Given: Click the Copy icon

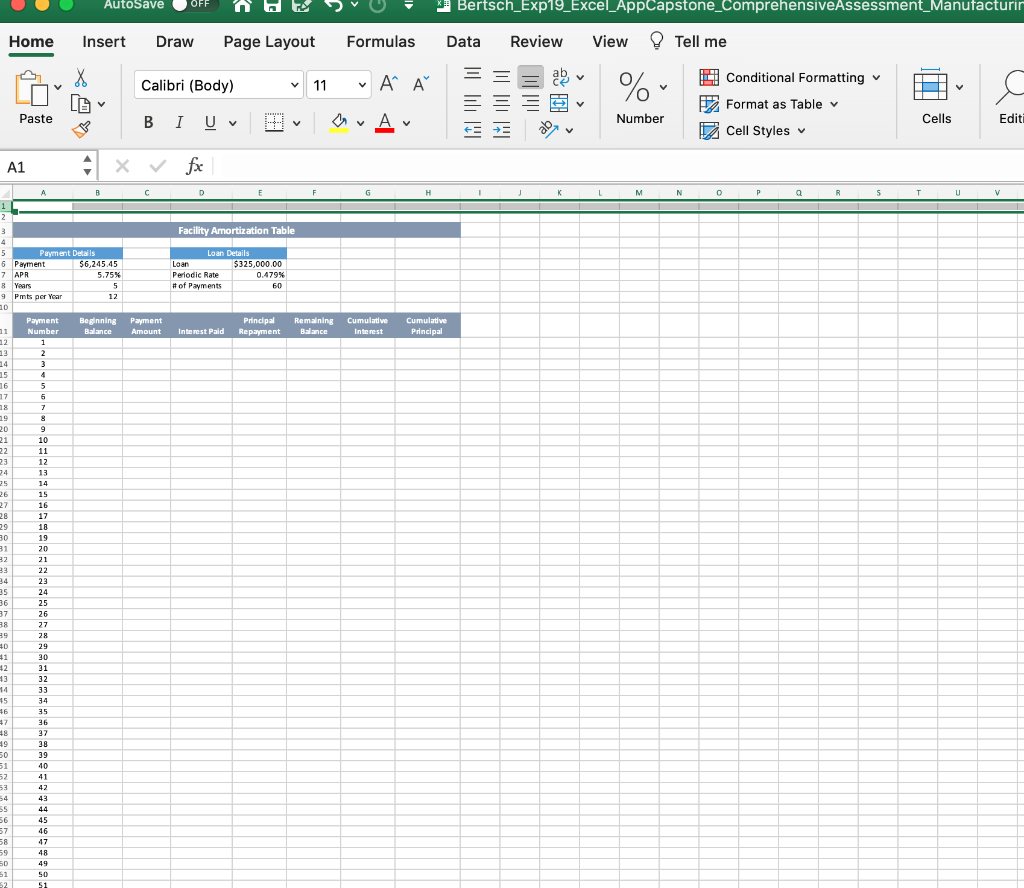Looking at the screenshot, I should [80, 104].
